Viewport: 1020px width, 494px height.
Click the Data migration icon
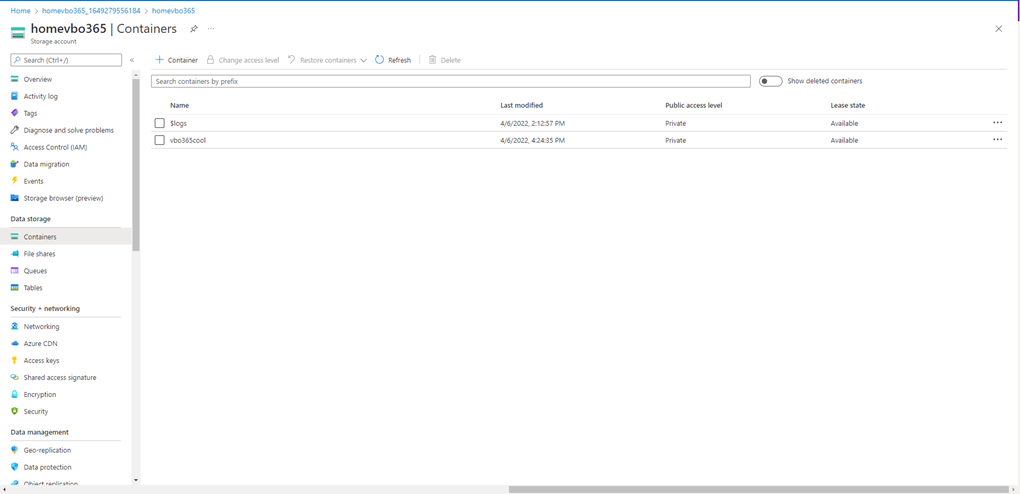(x=14, y=164)
